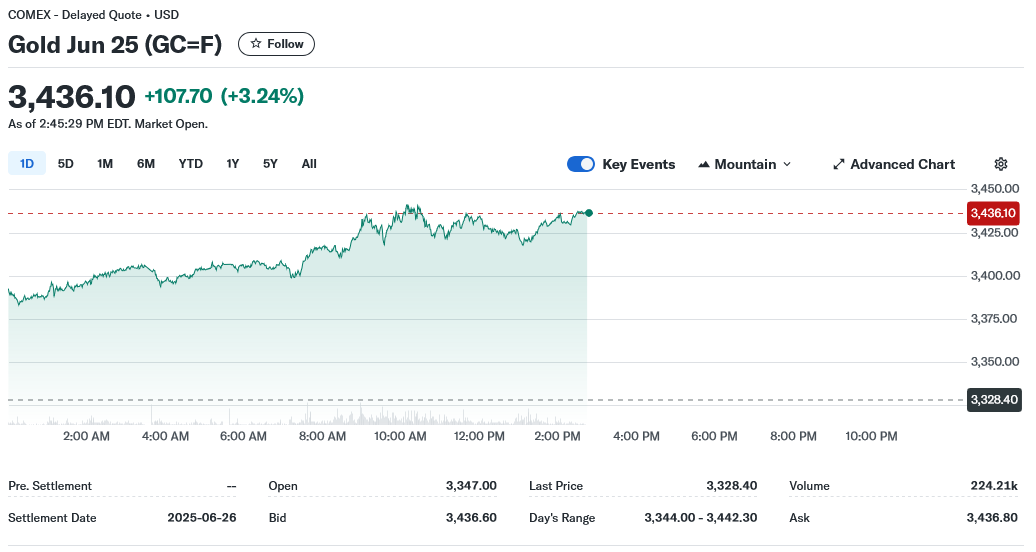
Task: Select the 5D range tab
Action: 65,163
